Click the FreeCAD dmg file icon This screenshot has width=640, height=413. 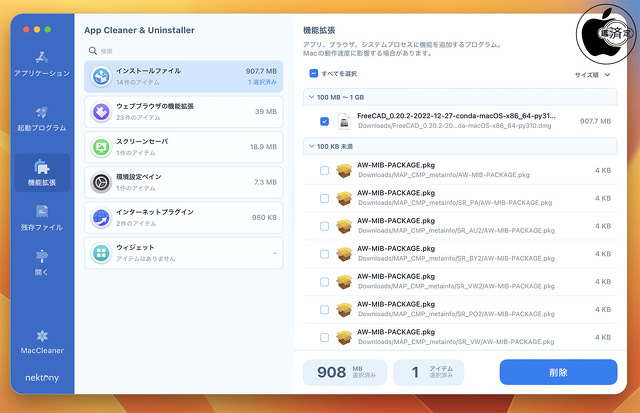[x=344, y=121]
